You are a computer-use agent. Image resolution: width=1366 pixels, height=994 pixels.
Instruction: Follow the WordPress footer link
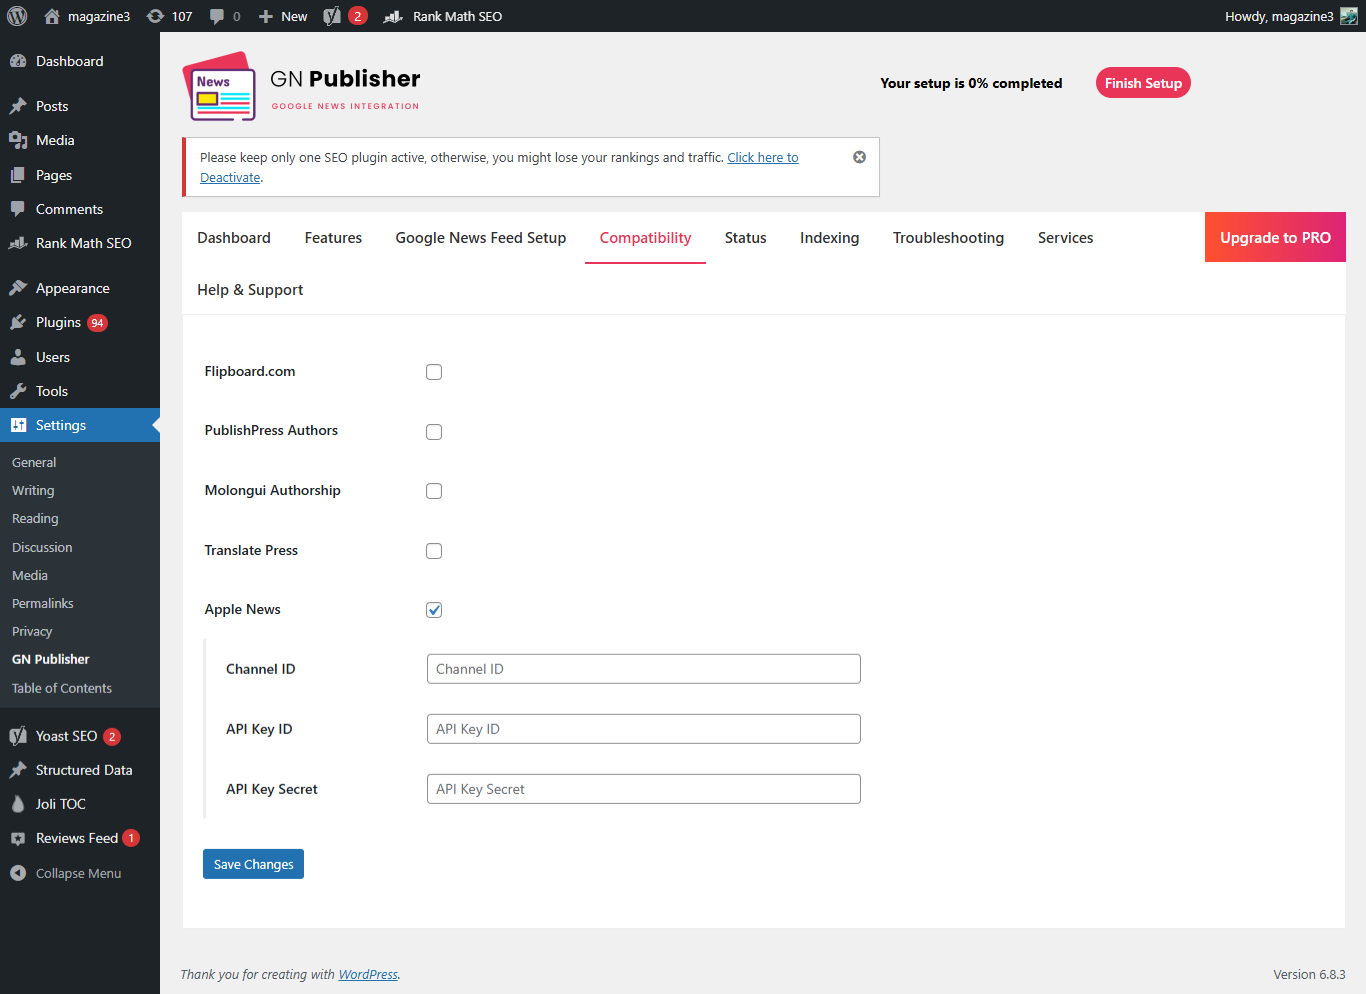[368, 974]
